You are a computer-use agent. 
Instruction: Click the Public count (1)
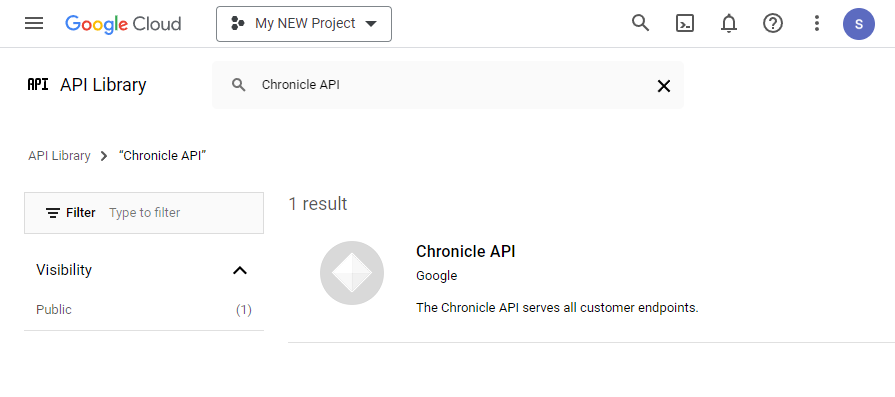tap(244, 310)
